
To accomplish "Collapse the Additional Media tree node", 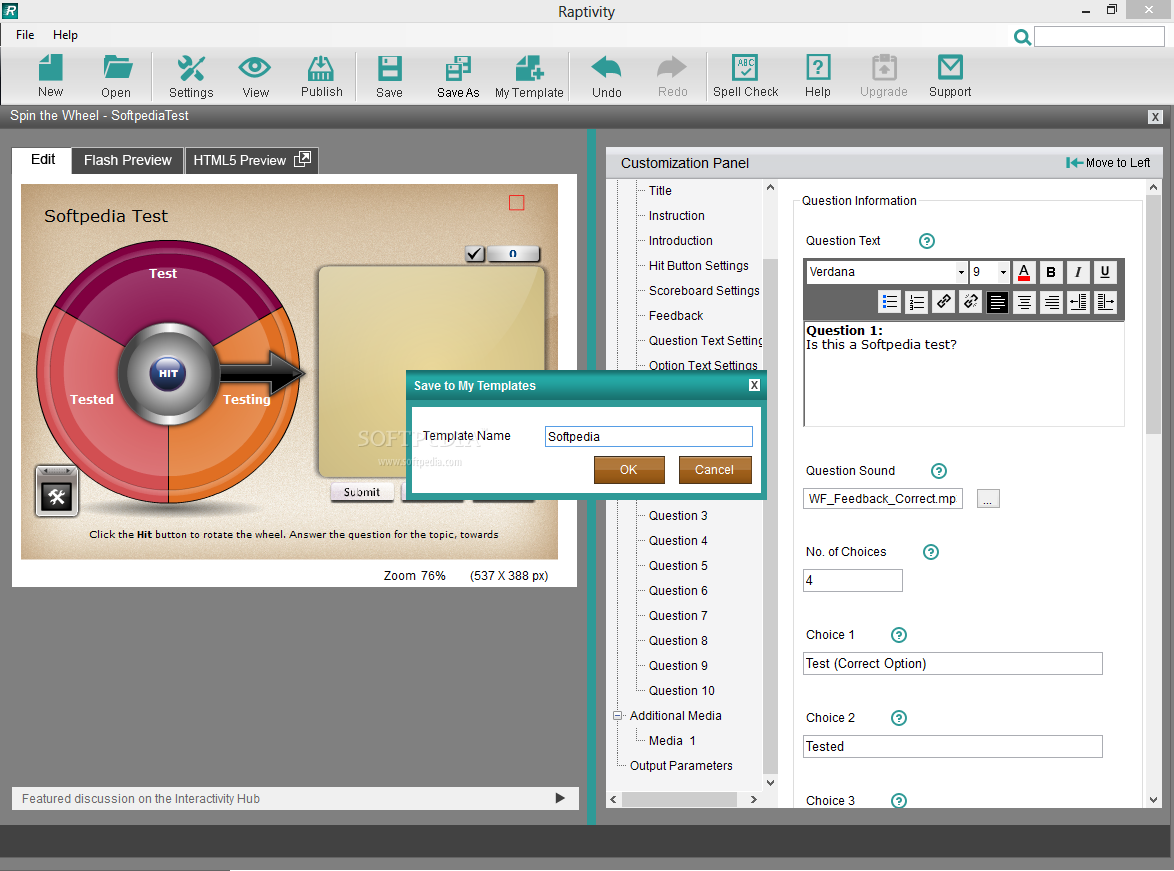I will coord(618,716).
